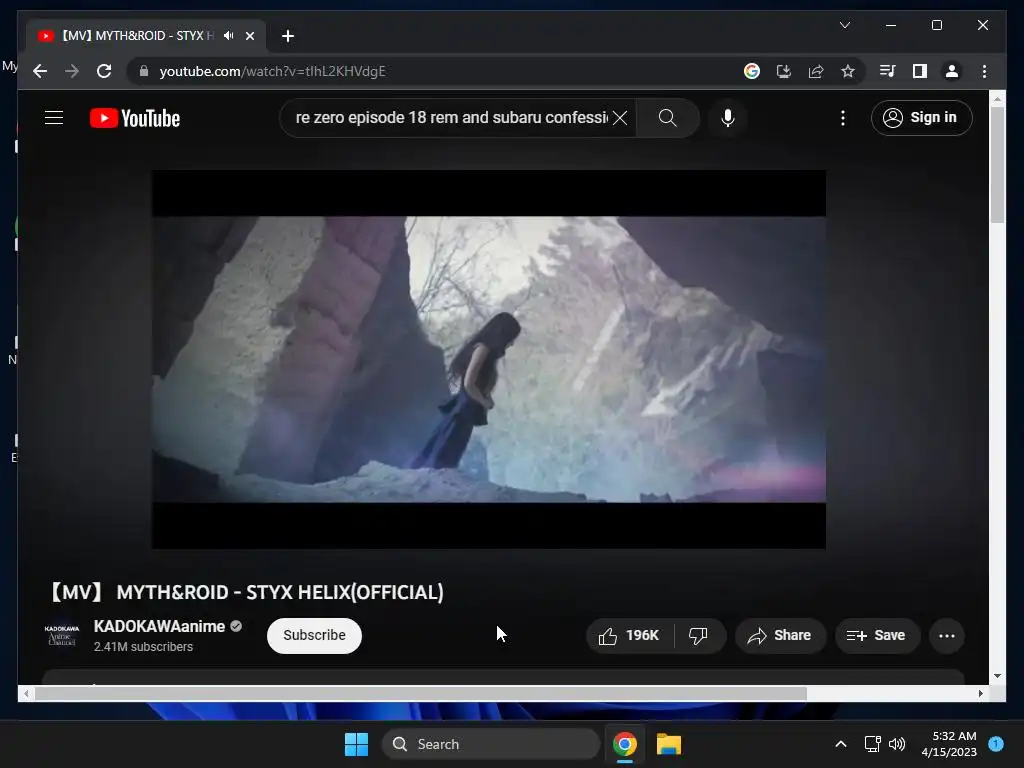Open the Chrome profile menu
The height and width of the screenshot is (768, 1024).
[x=952, y=71]
